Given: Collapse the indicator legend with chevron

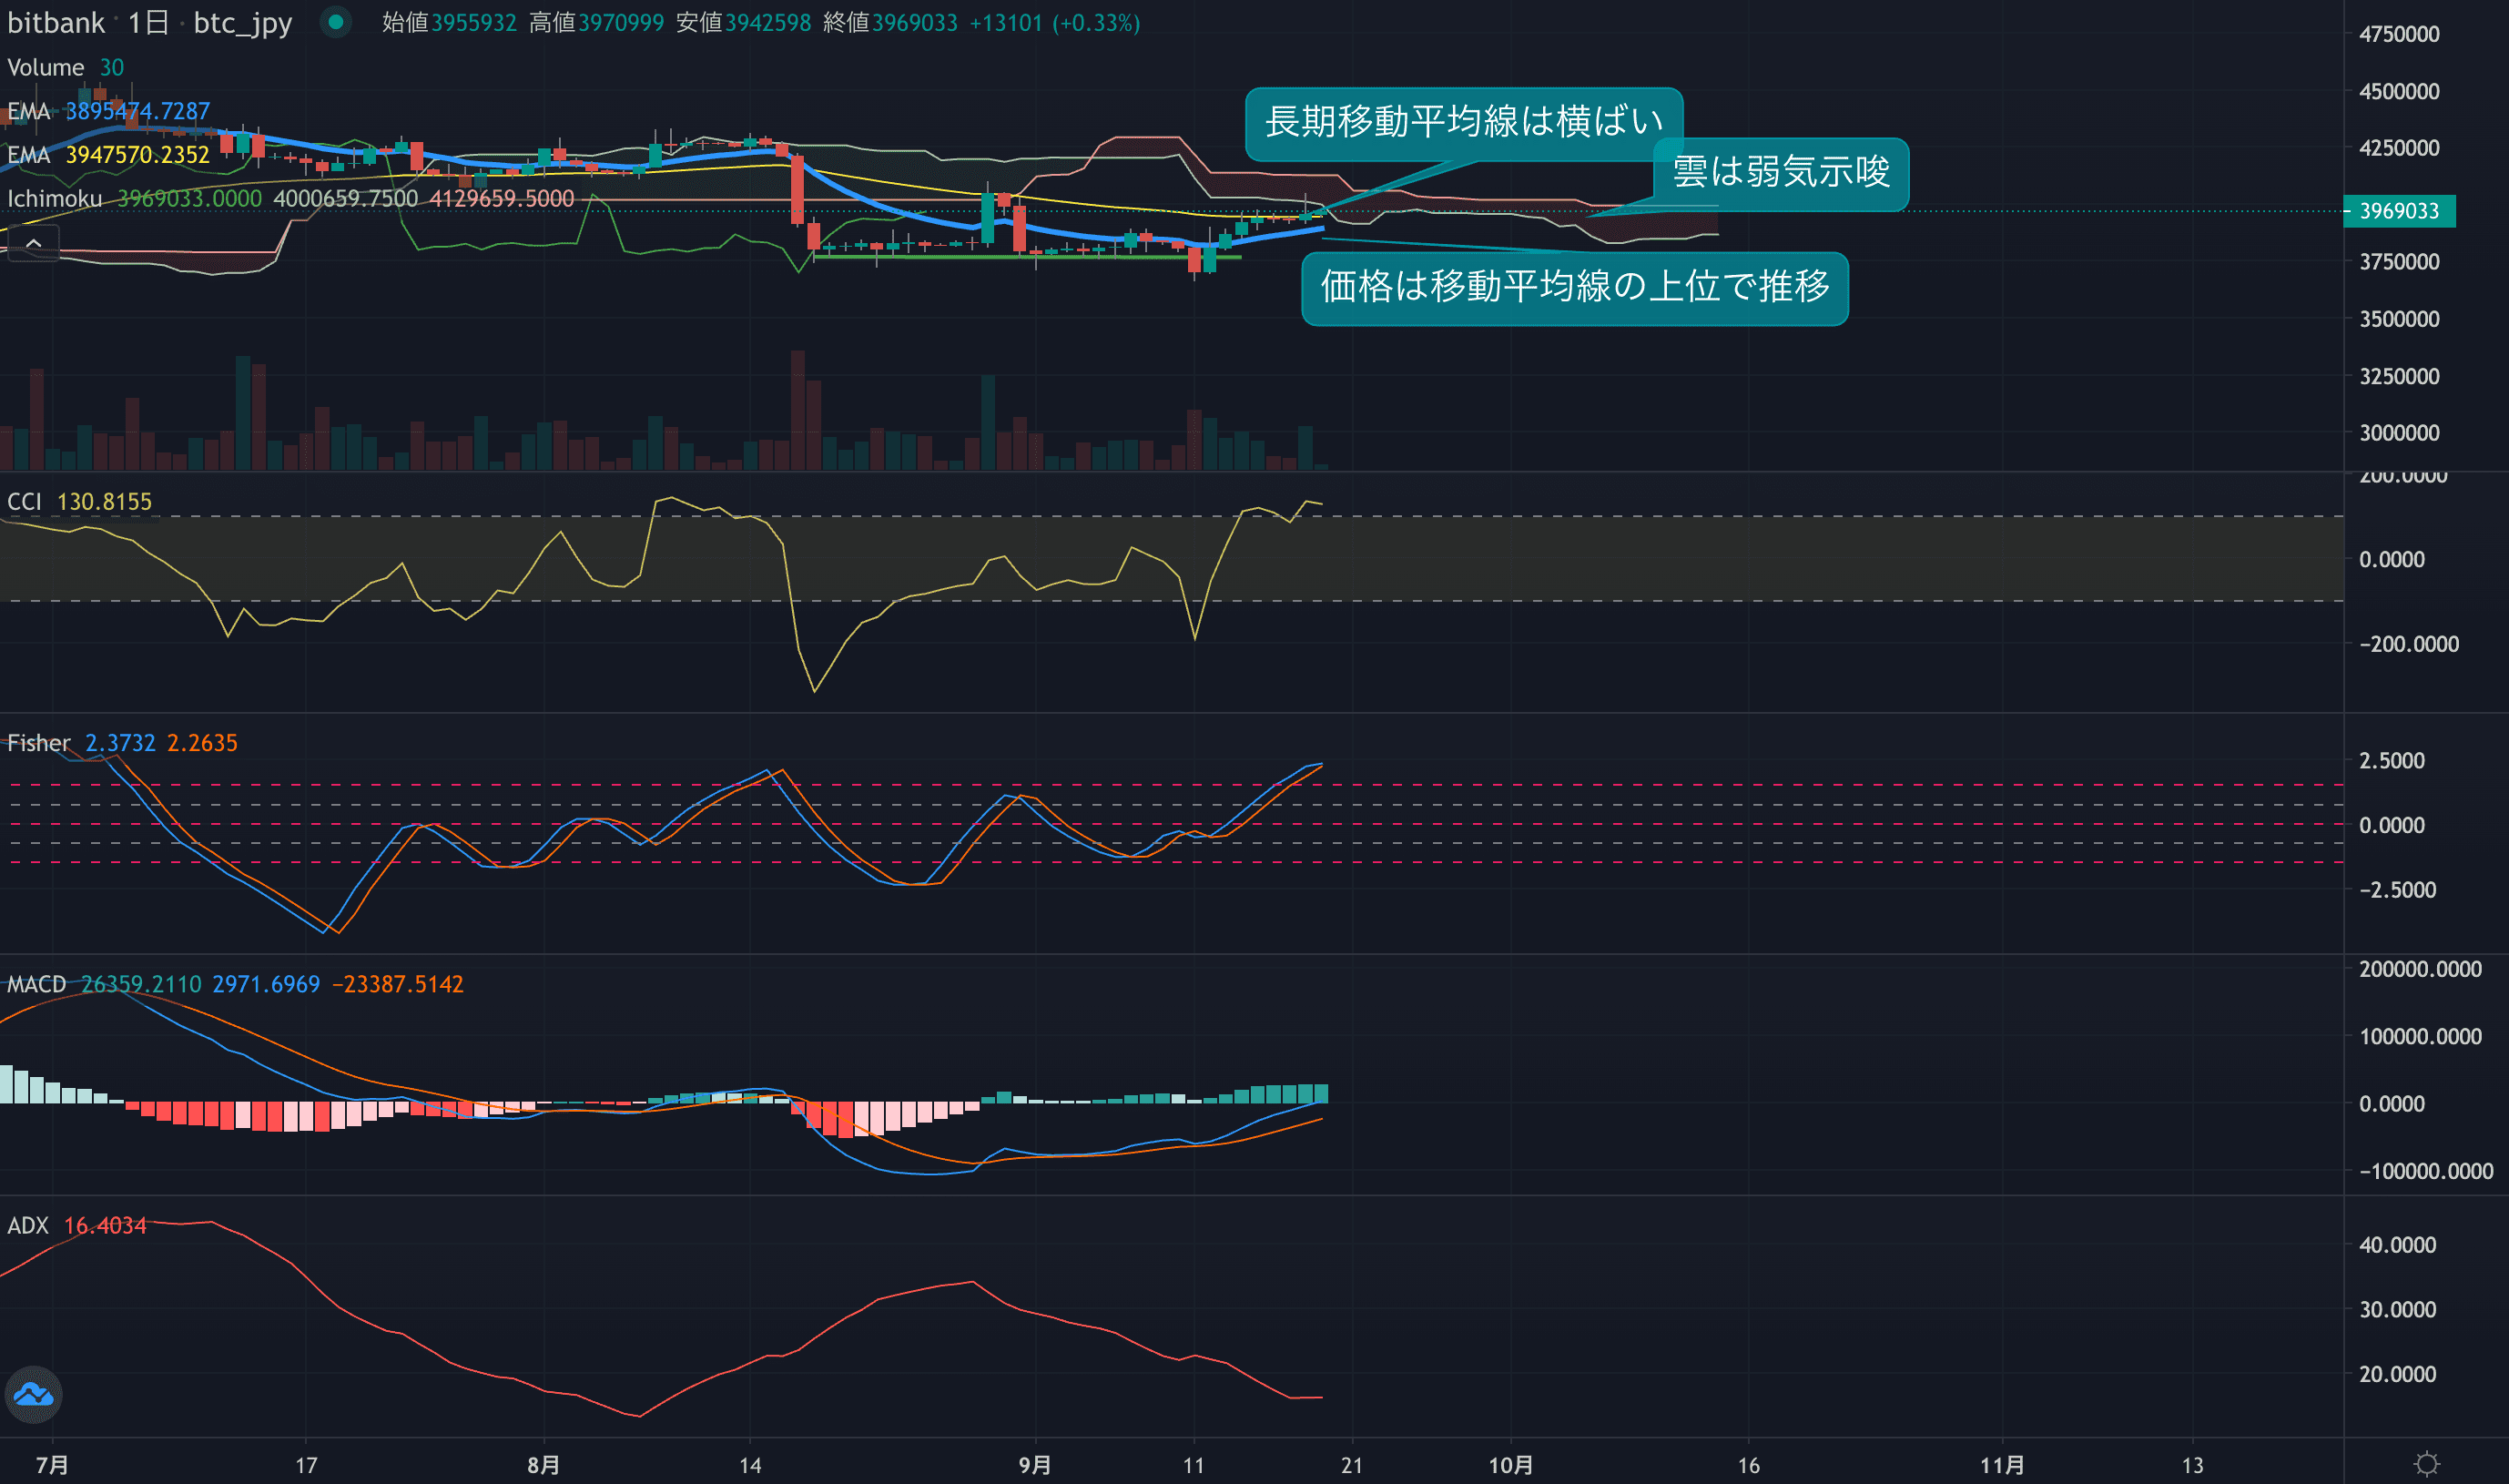Looking at the screenshot, I should coord(33,243).
